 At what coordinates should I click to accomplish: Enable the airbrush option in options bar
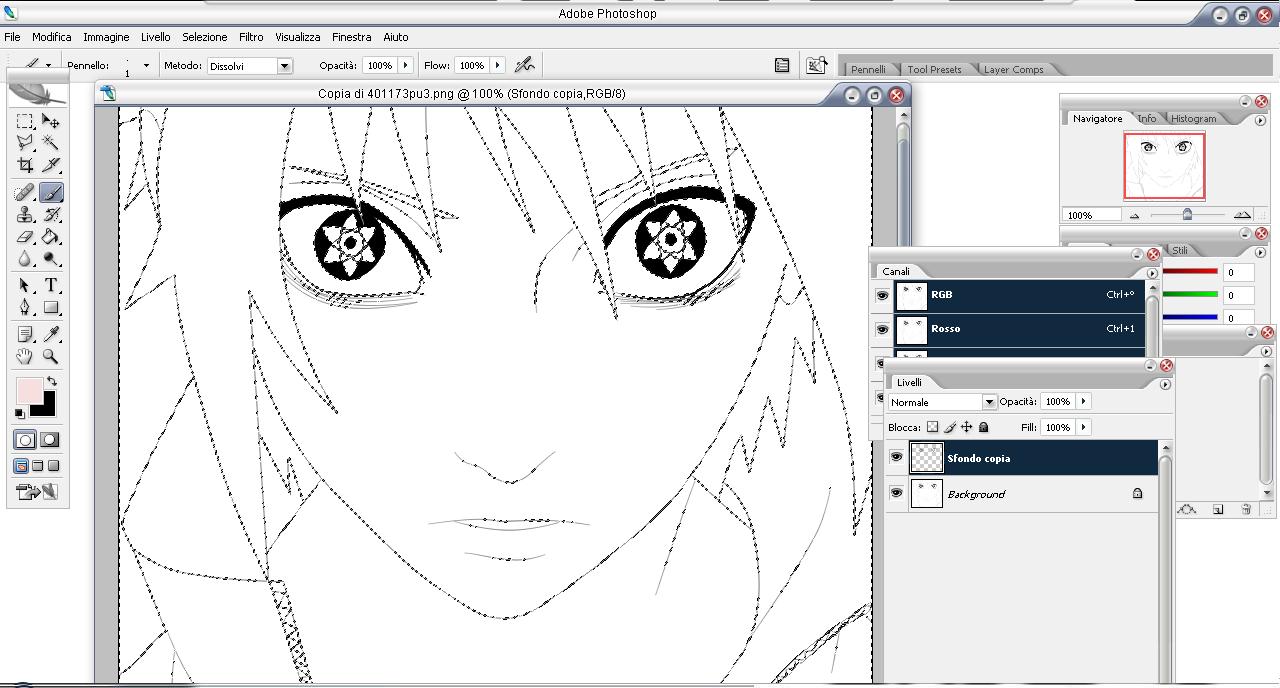[524, 65]
